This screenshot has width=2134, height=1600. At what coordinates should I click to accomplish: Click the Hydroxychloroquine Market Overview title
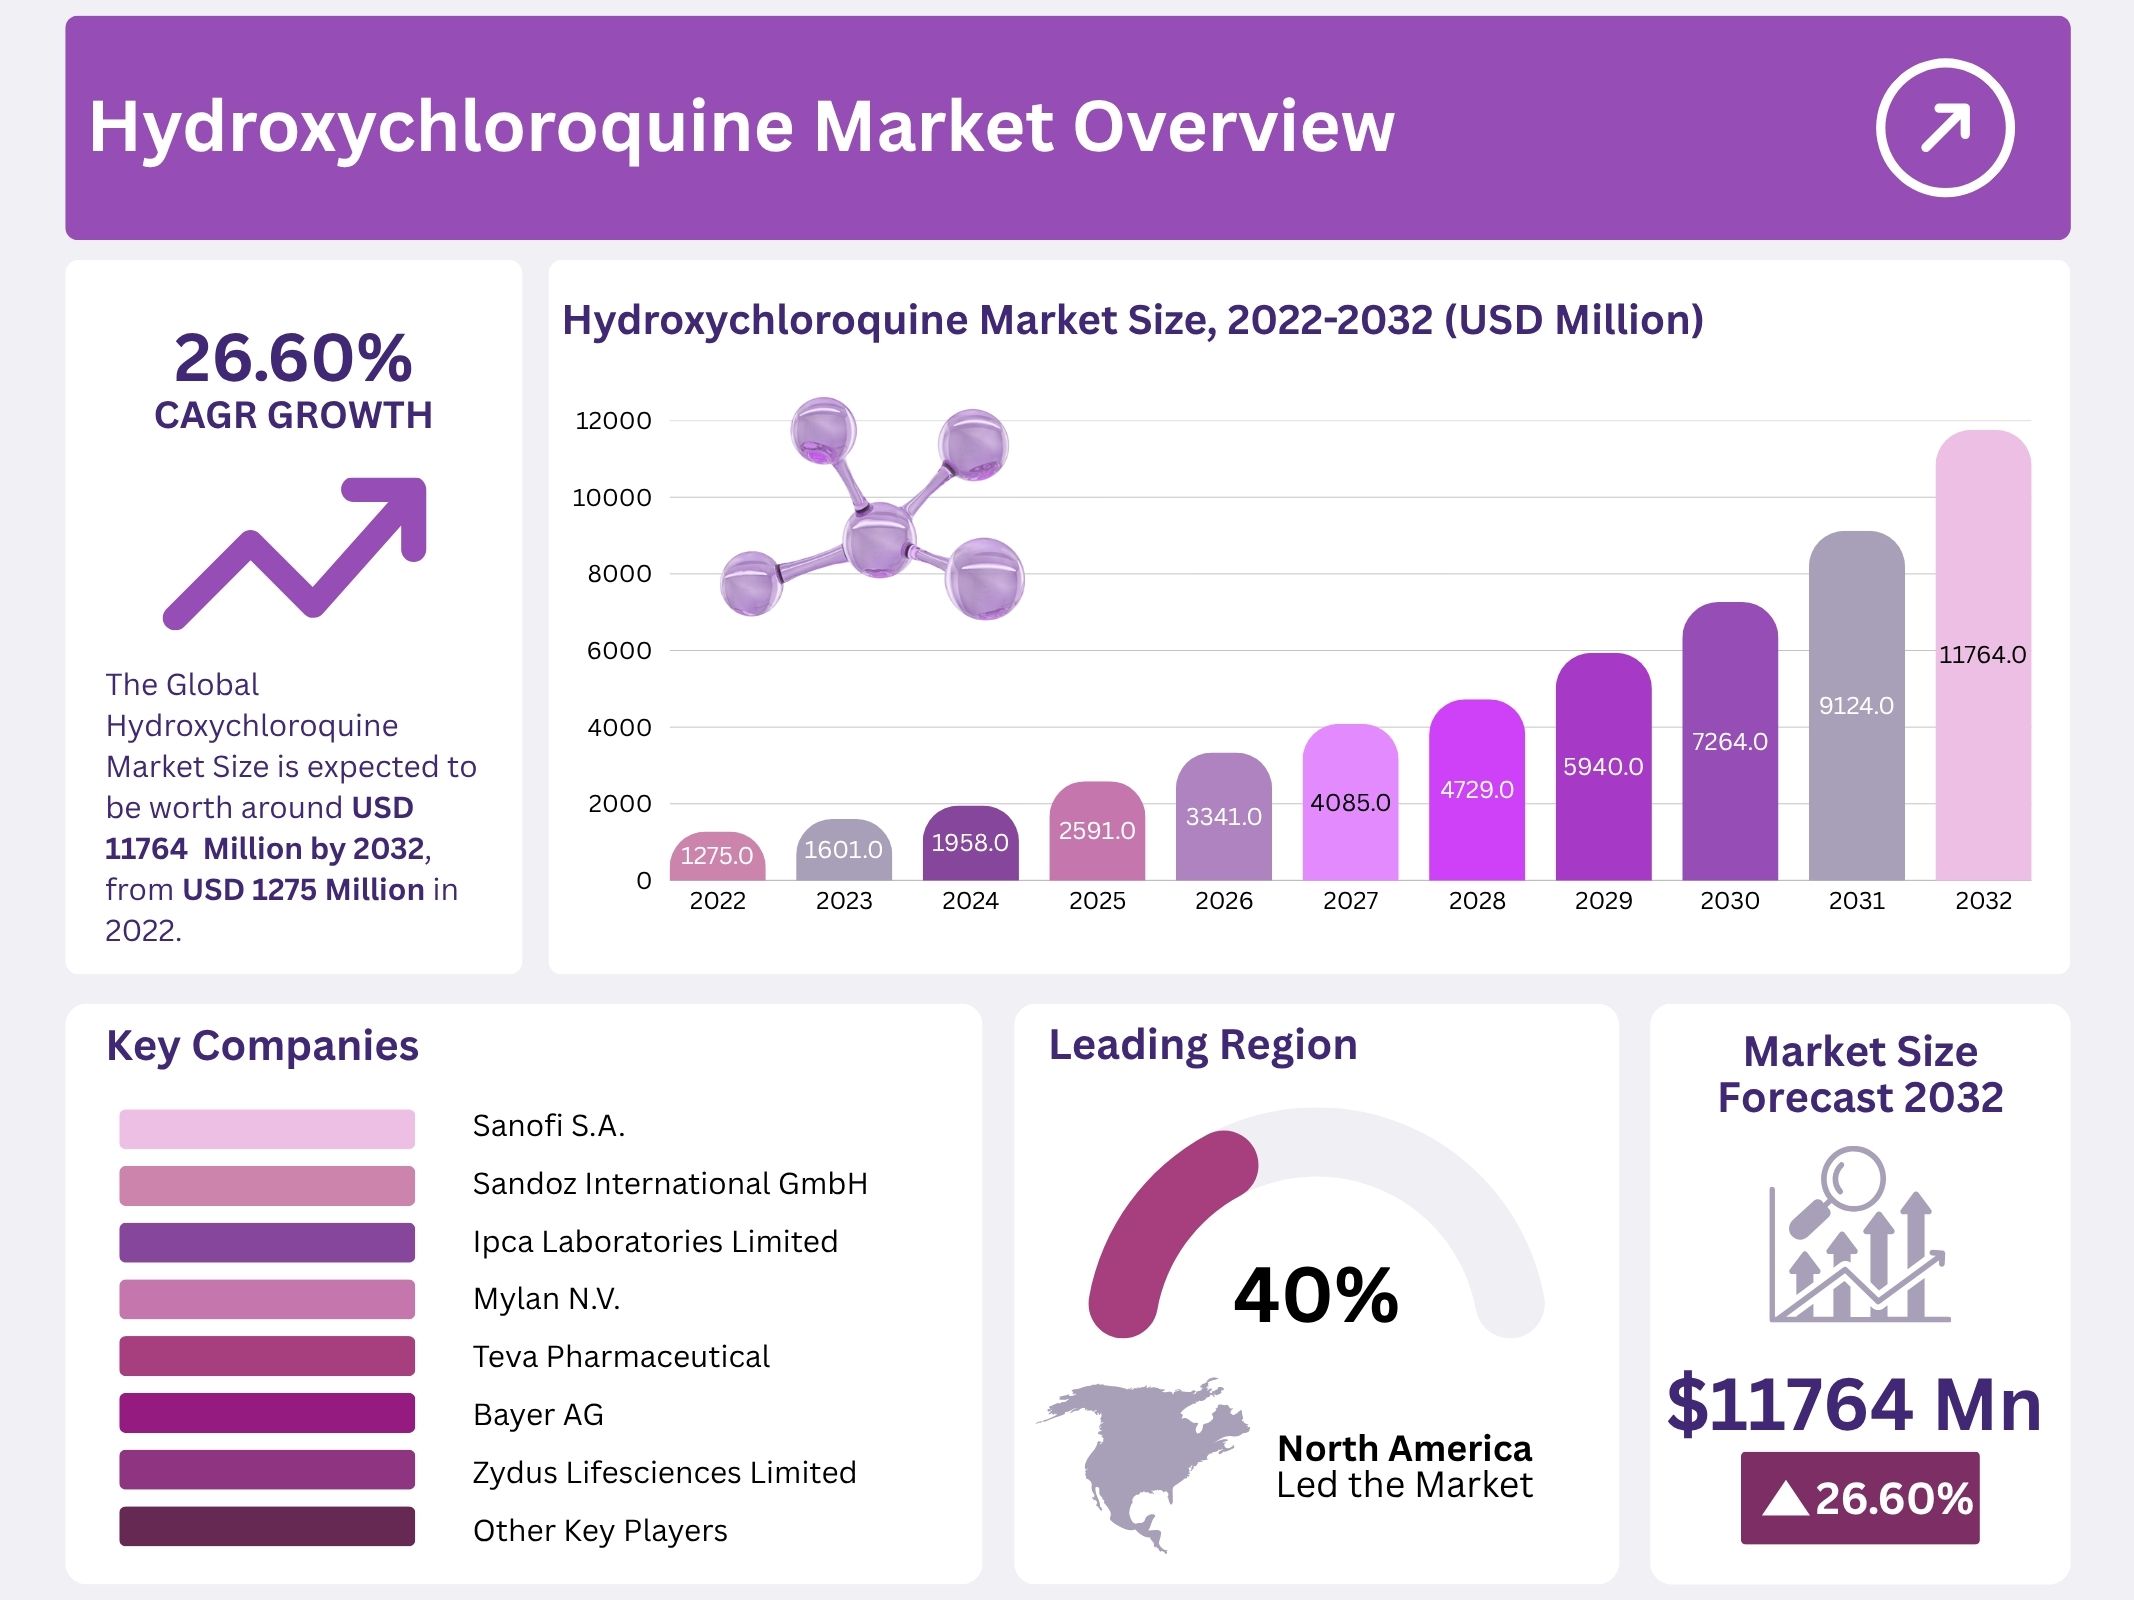click(x=741, y=127)
